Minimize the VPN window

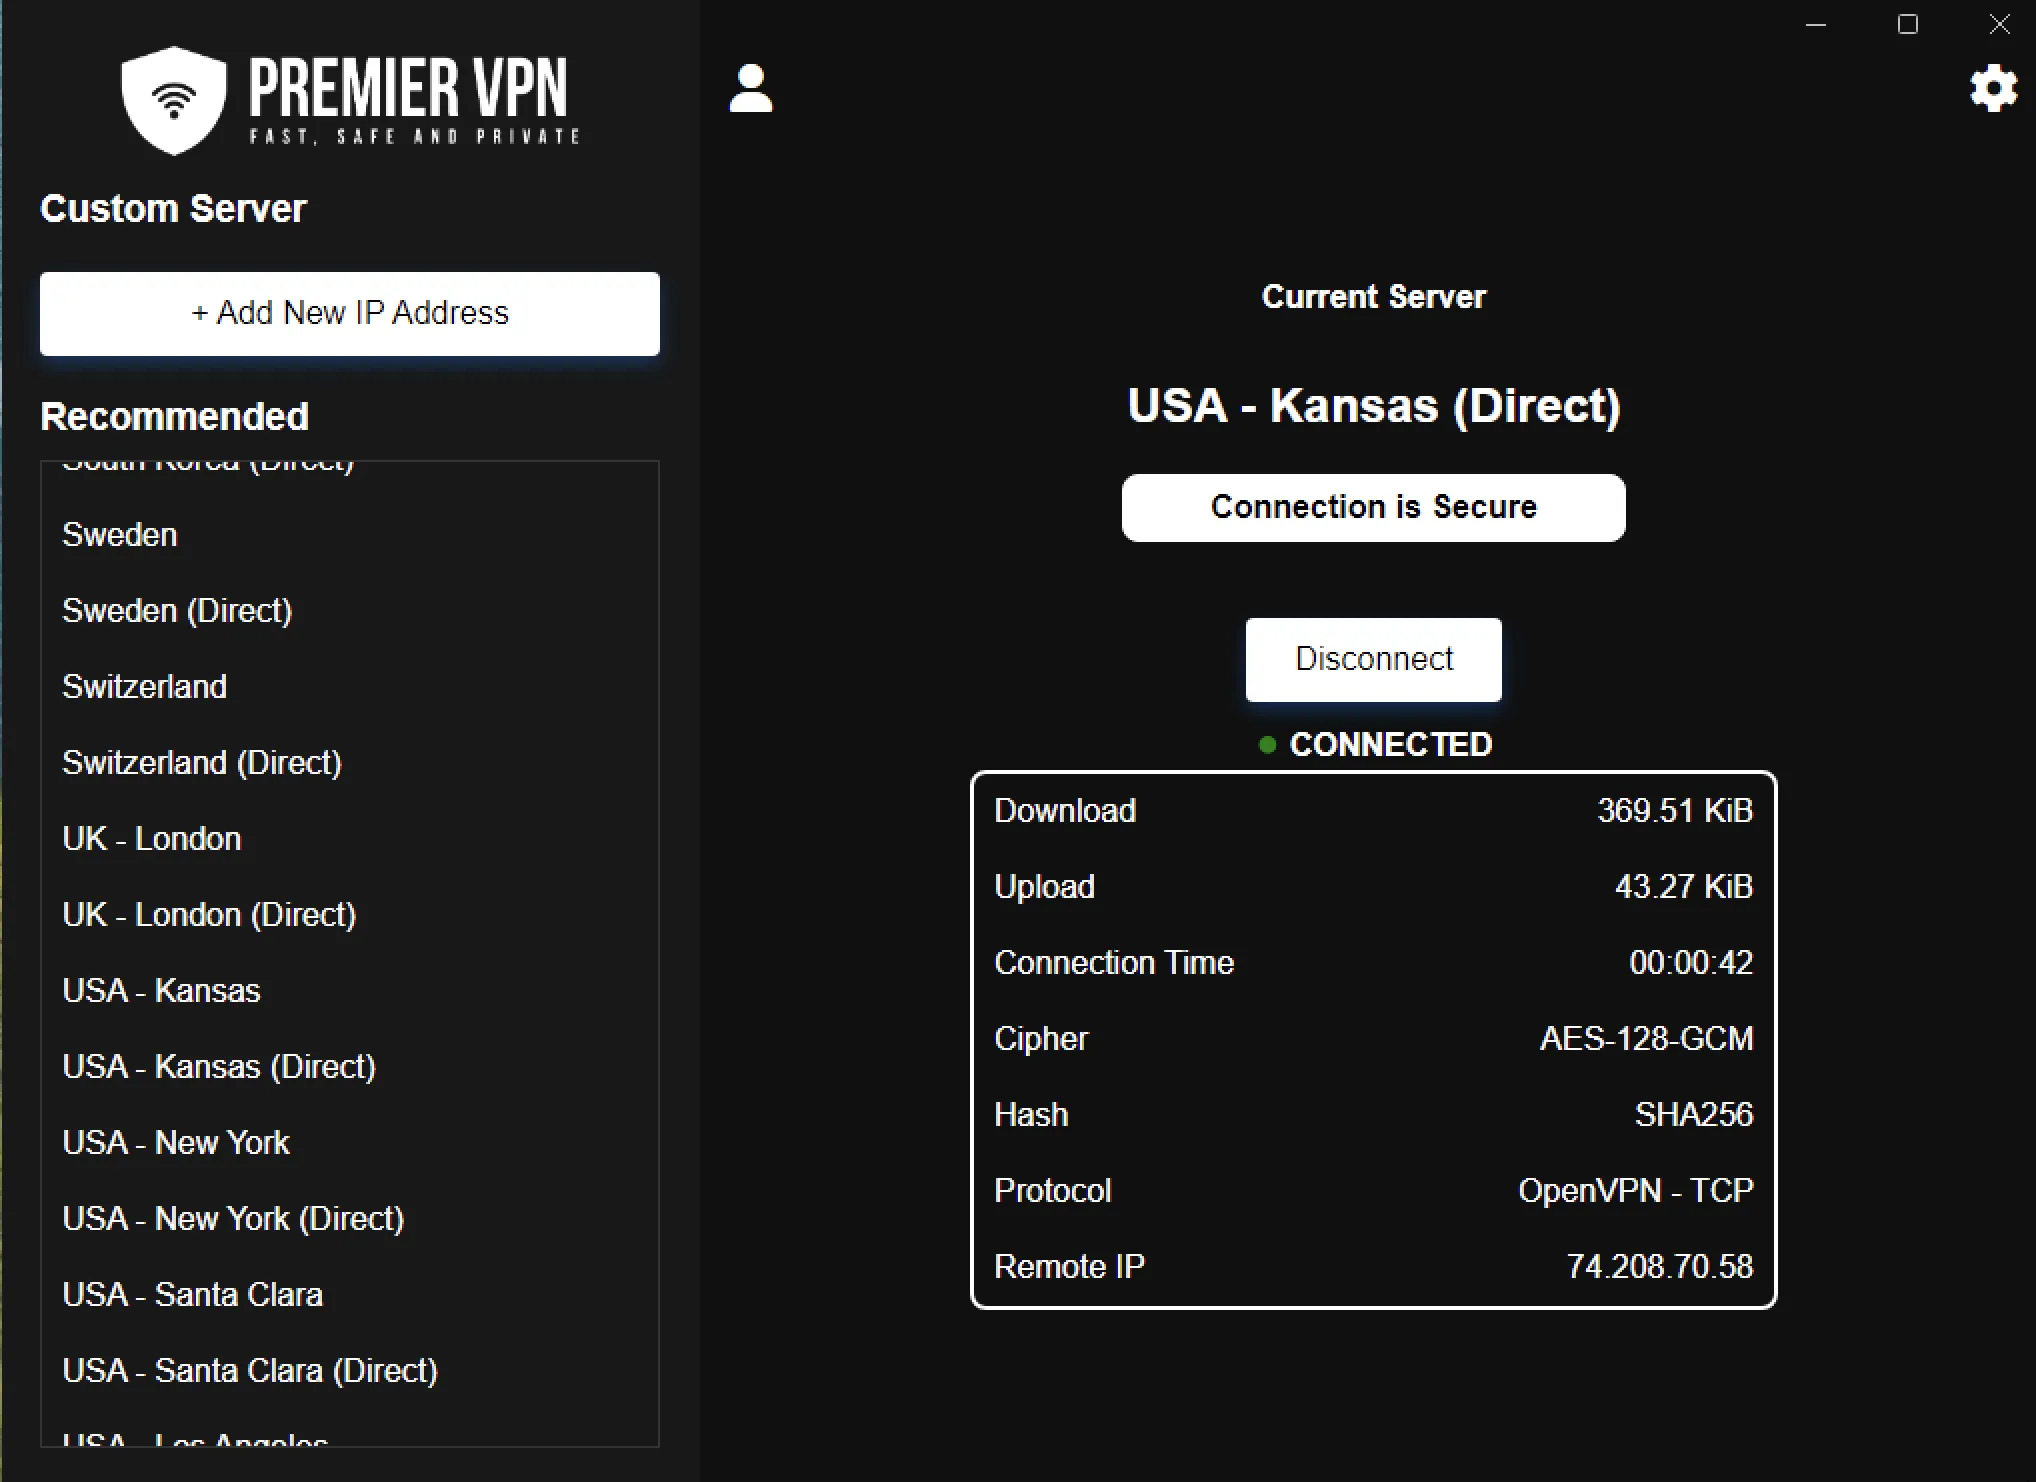1816,25
